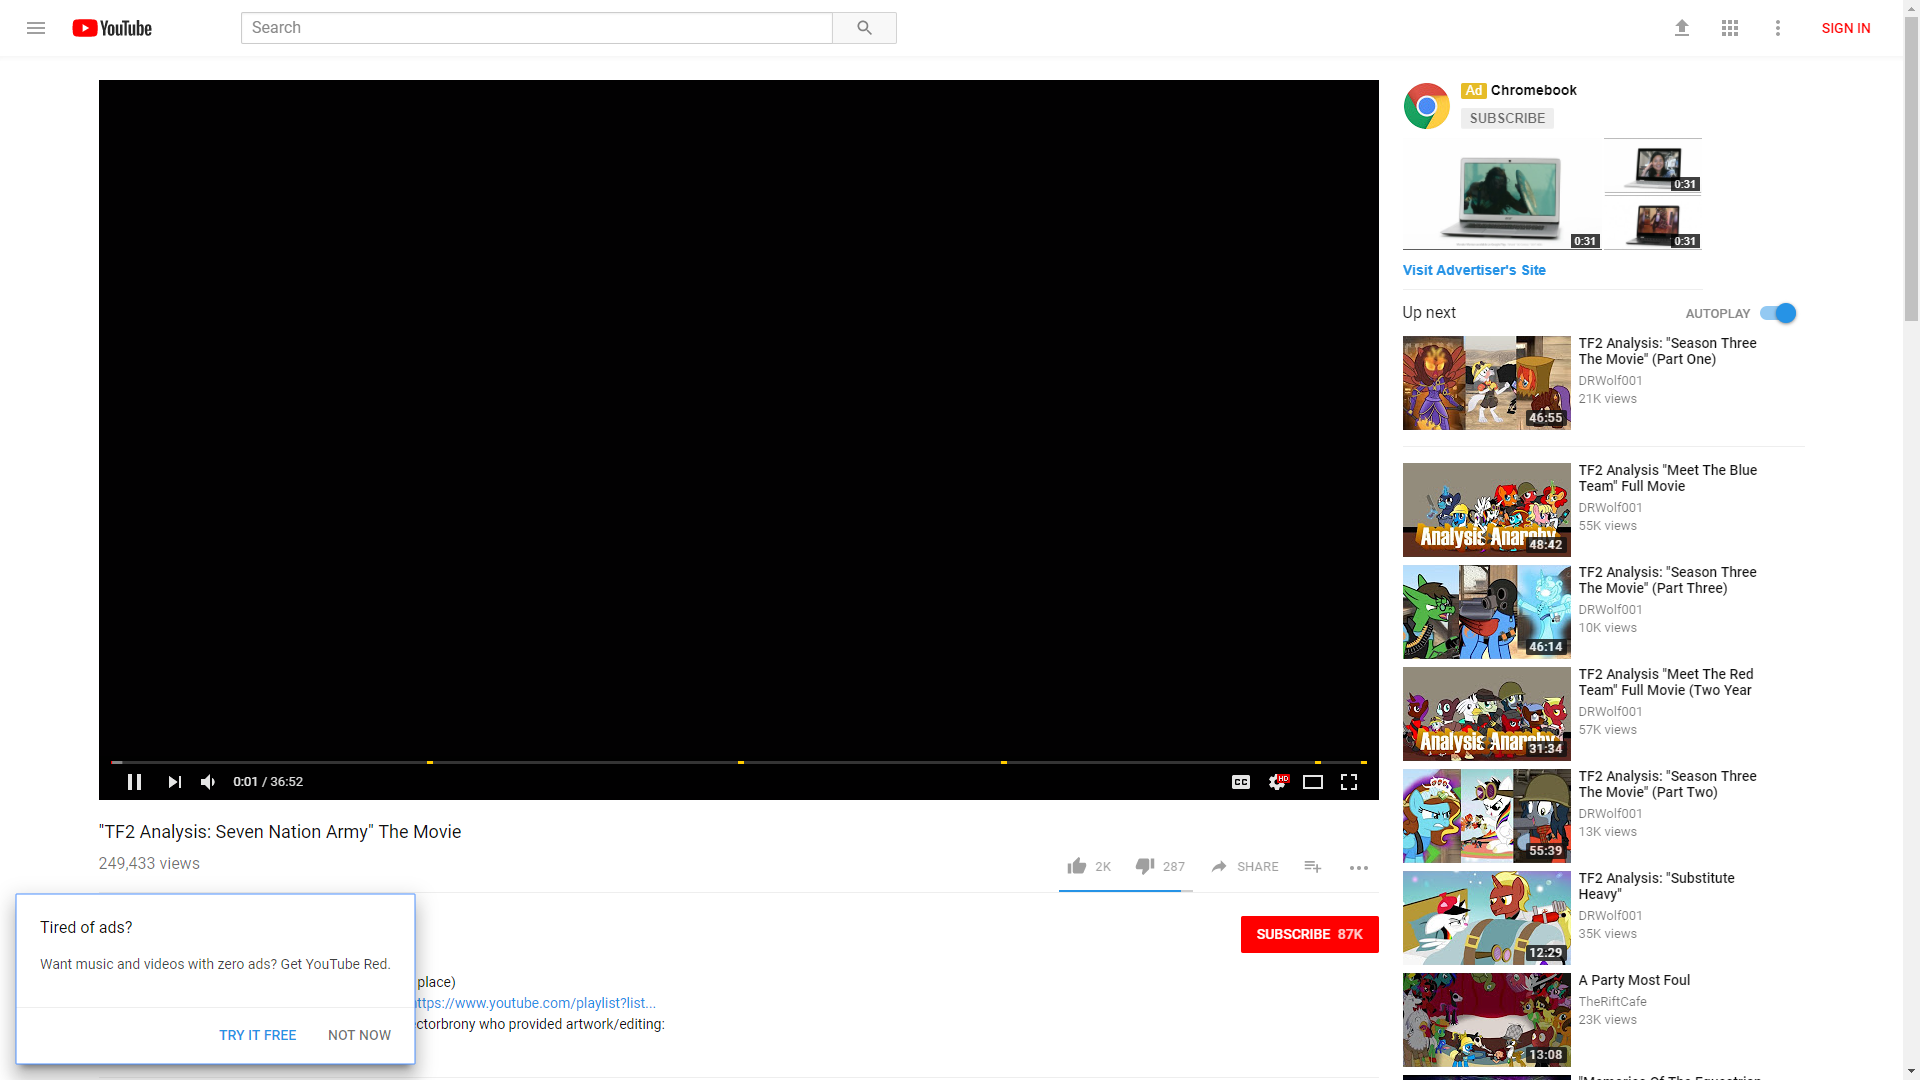Switch to theater mode
This screenshot has height=1080, width=1920.
click(x=1313, y=782)
